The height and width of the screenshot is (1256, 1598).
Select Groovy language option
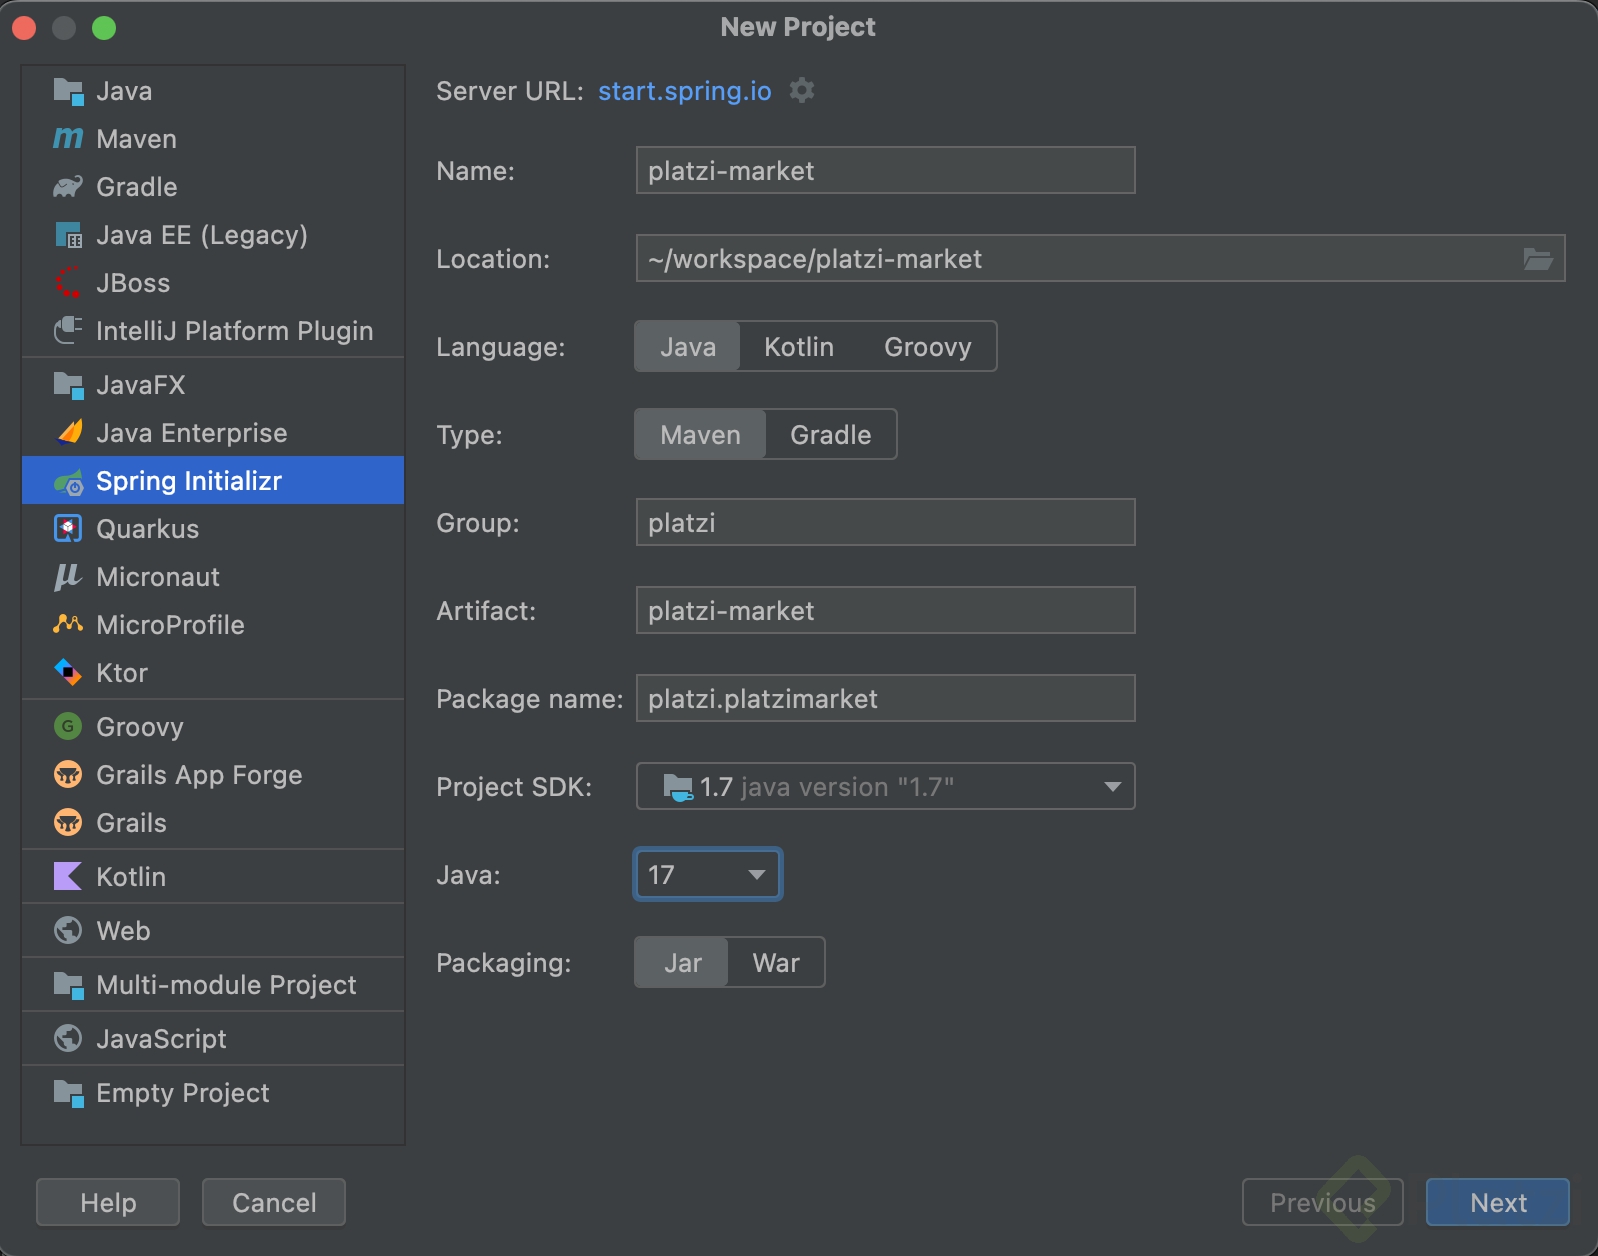pos(928,346)
